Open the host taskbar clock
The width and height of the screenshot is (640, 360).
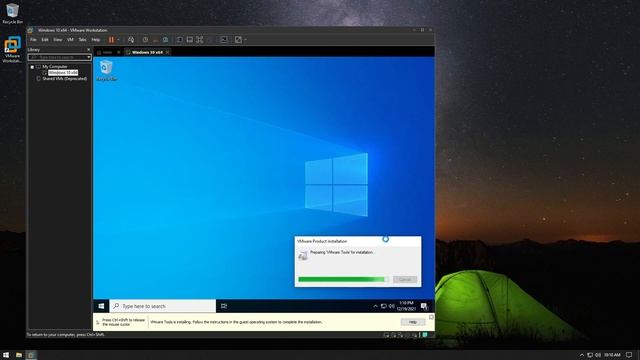point(612,355)
